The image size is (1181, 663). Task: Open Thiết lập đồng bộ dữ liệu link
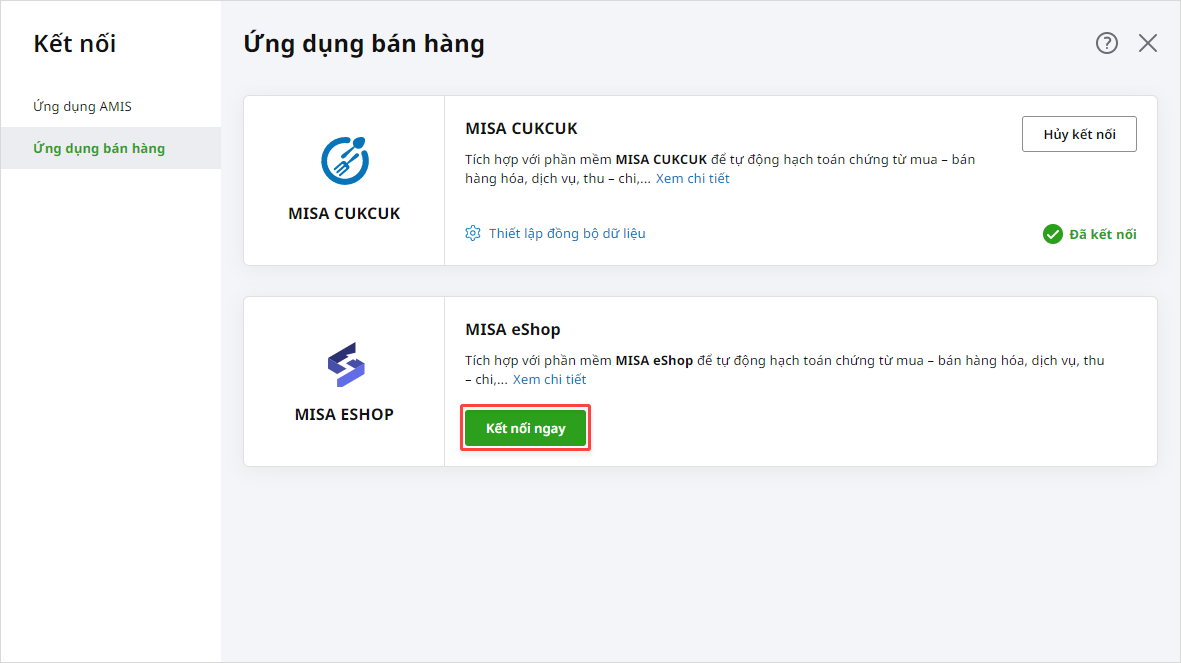pyautogui.click(x=566, y=234)
